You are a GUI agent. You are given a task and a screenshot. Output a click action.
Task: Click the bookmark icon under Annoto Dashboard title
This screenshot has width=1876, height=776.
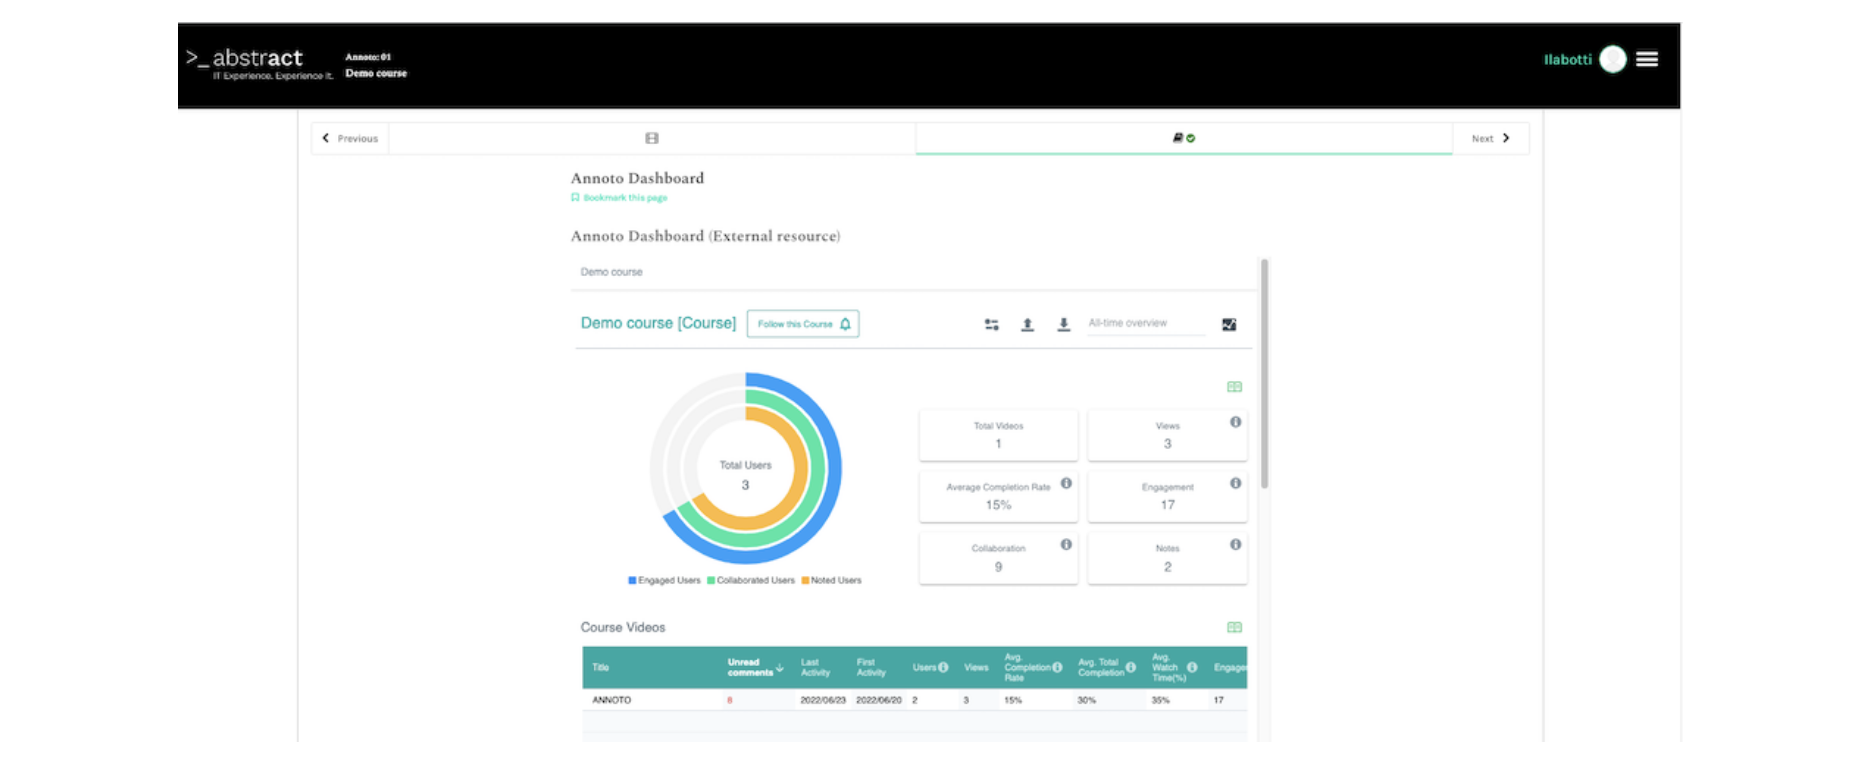click(x=575, y=197)
